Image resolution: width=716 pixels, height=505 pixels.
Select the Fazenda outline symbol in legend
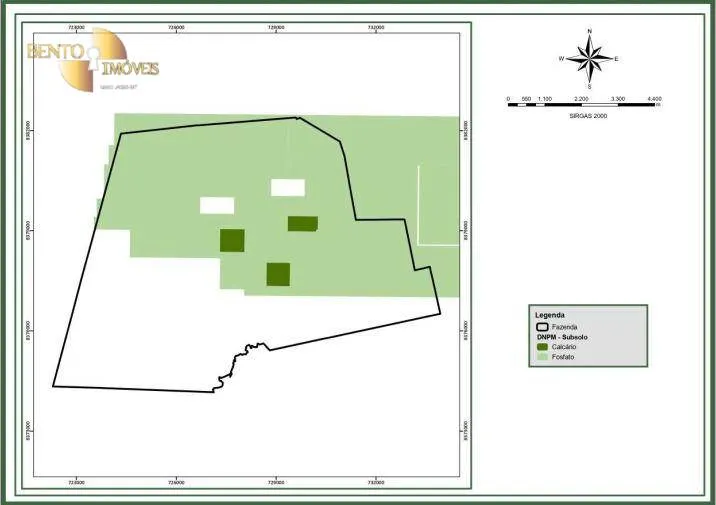click(542, 327)
